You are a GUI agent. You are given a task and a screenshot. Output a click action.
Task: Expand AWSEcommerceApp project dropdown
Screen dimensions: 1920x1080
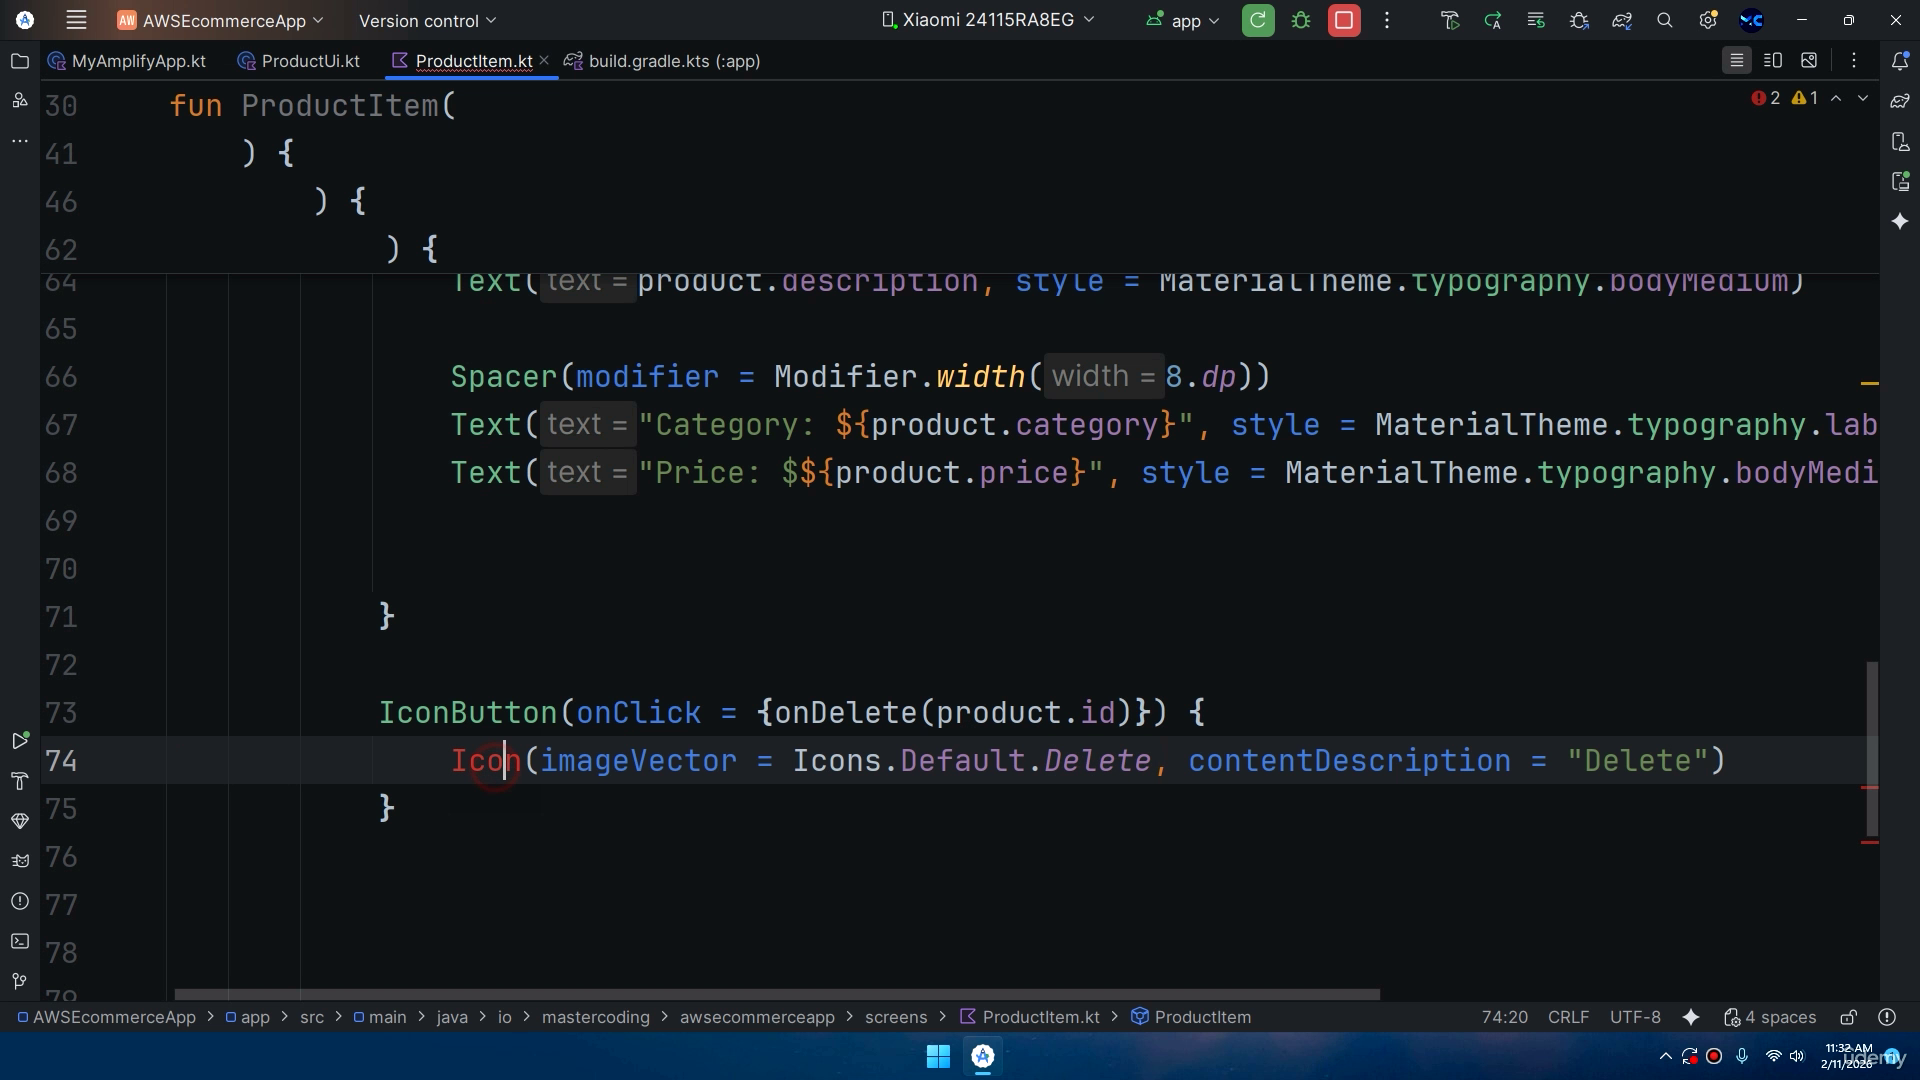pos(220,20)
